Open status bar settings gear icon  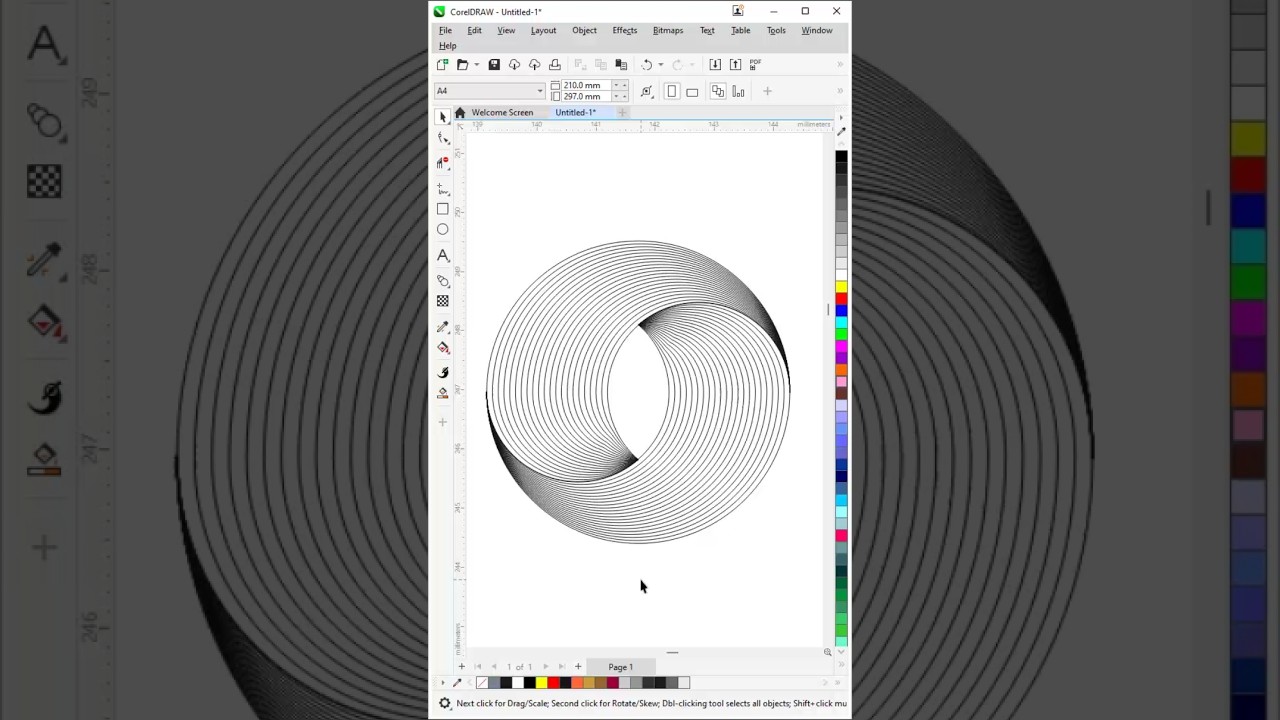445,703
